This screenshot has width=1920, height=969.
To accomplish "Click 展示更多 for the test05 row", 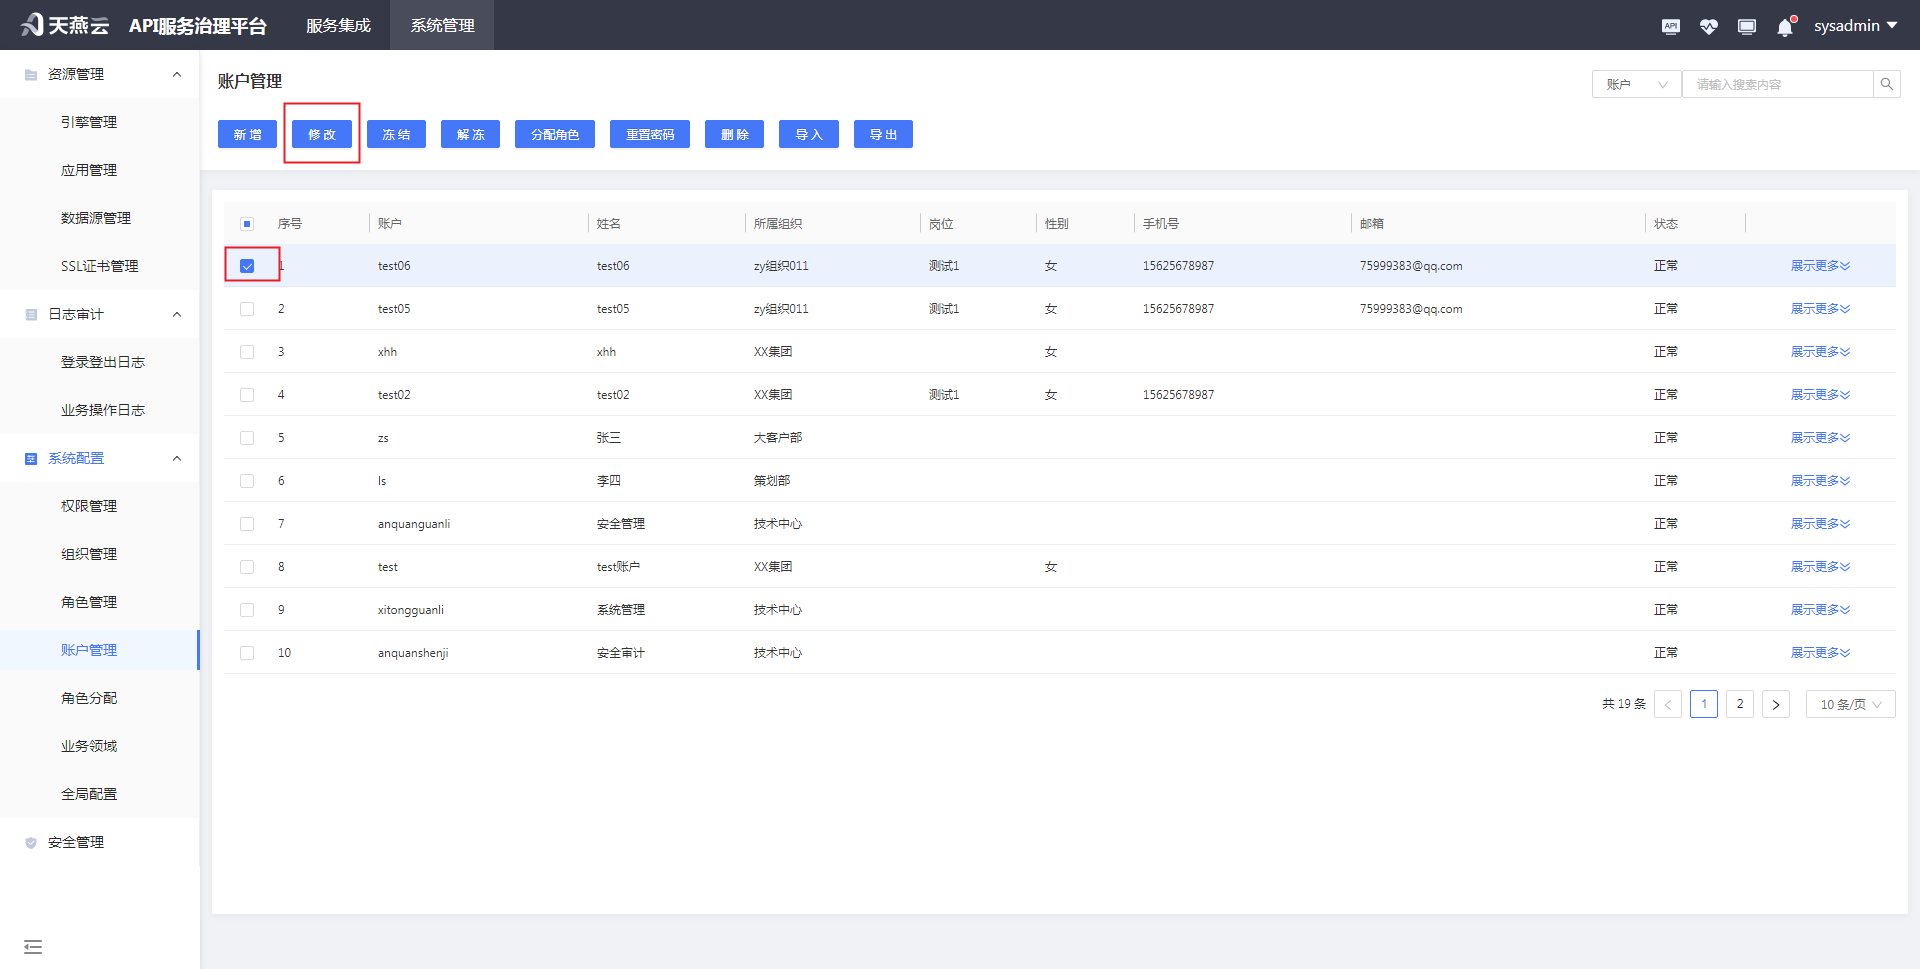I will 1819,309.
